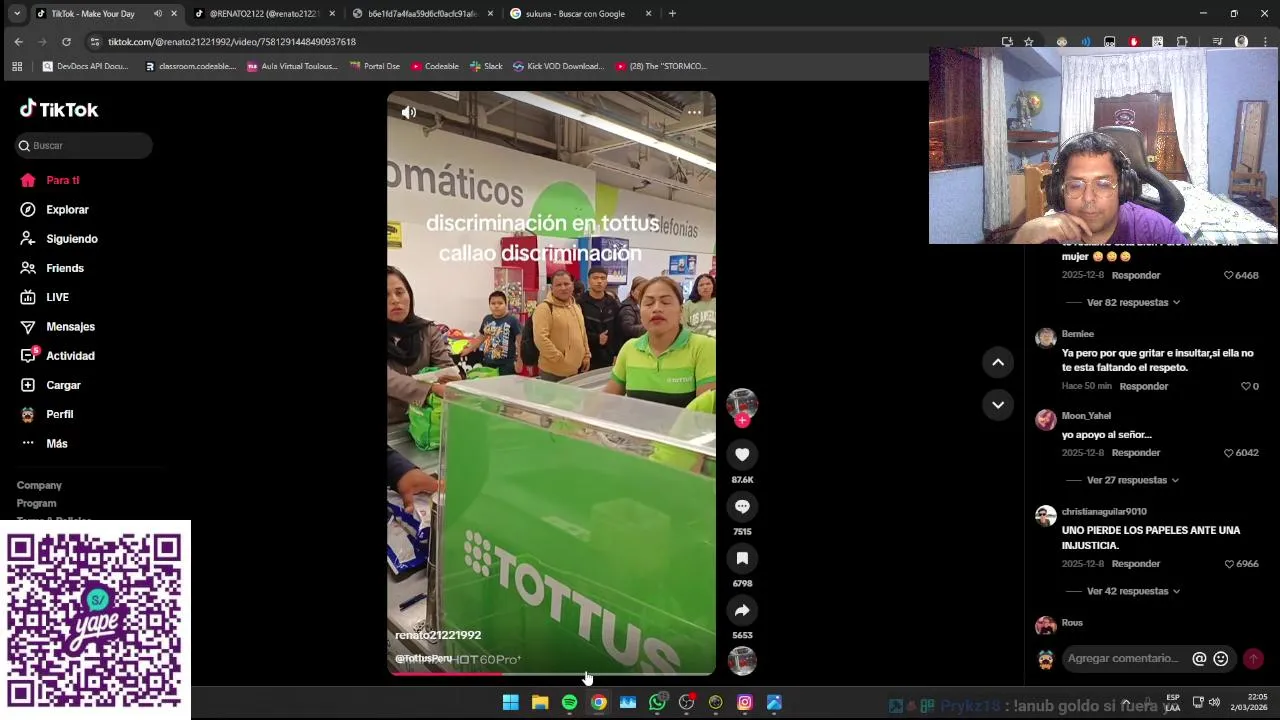Viewport: 1280px width, 720px height.
Task: Open Windows Start menu
Action: pyautogui.click(x=510, y=703)
